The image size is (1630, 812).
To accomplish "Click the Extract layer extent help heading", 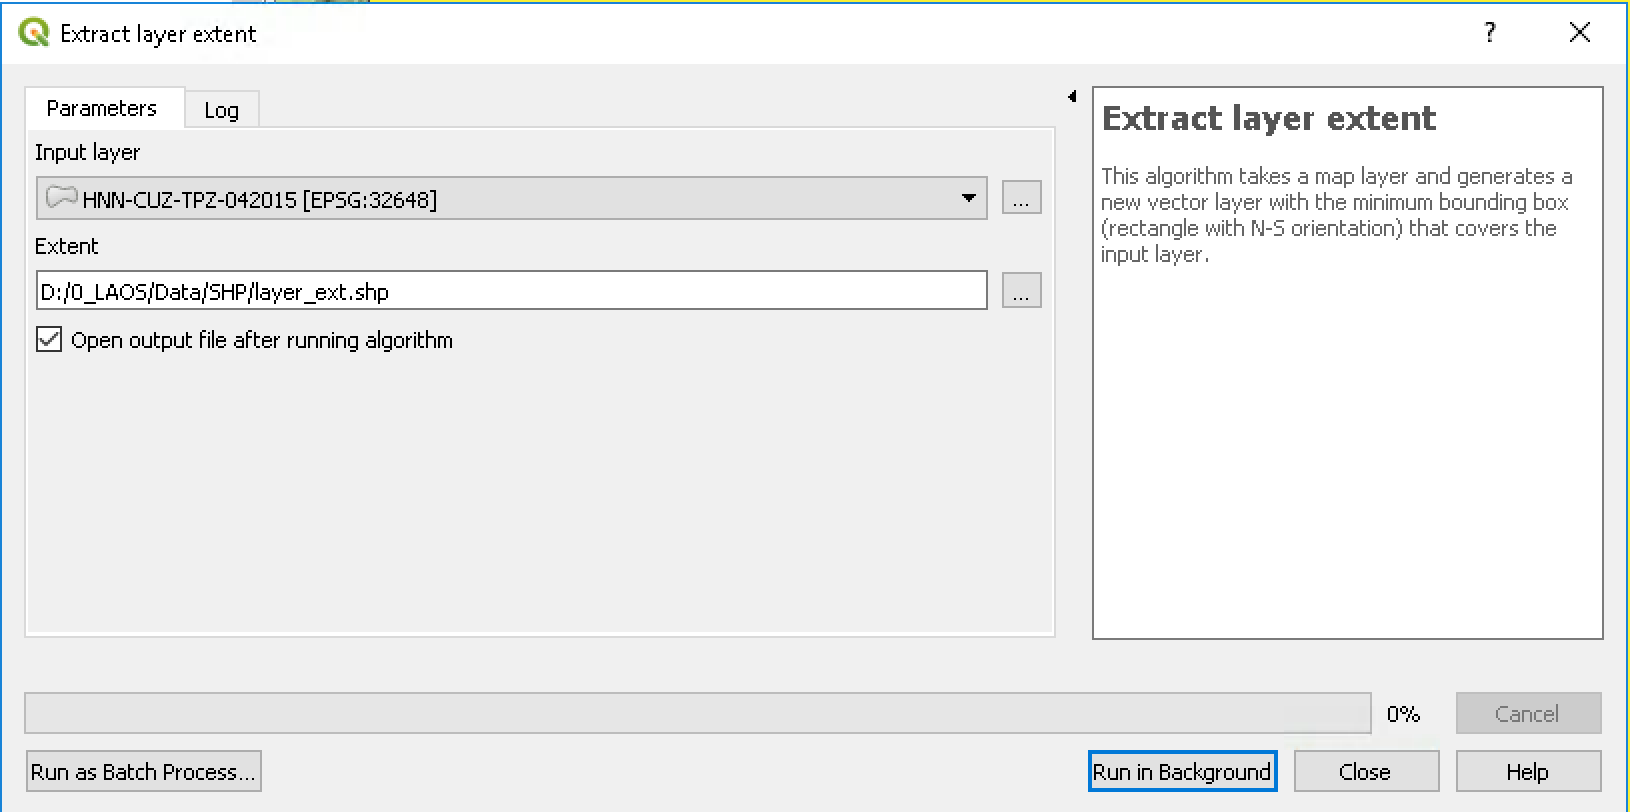I will 1269,119.
